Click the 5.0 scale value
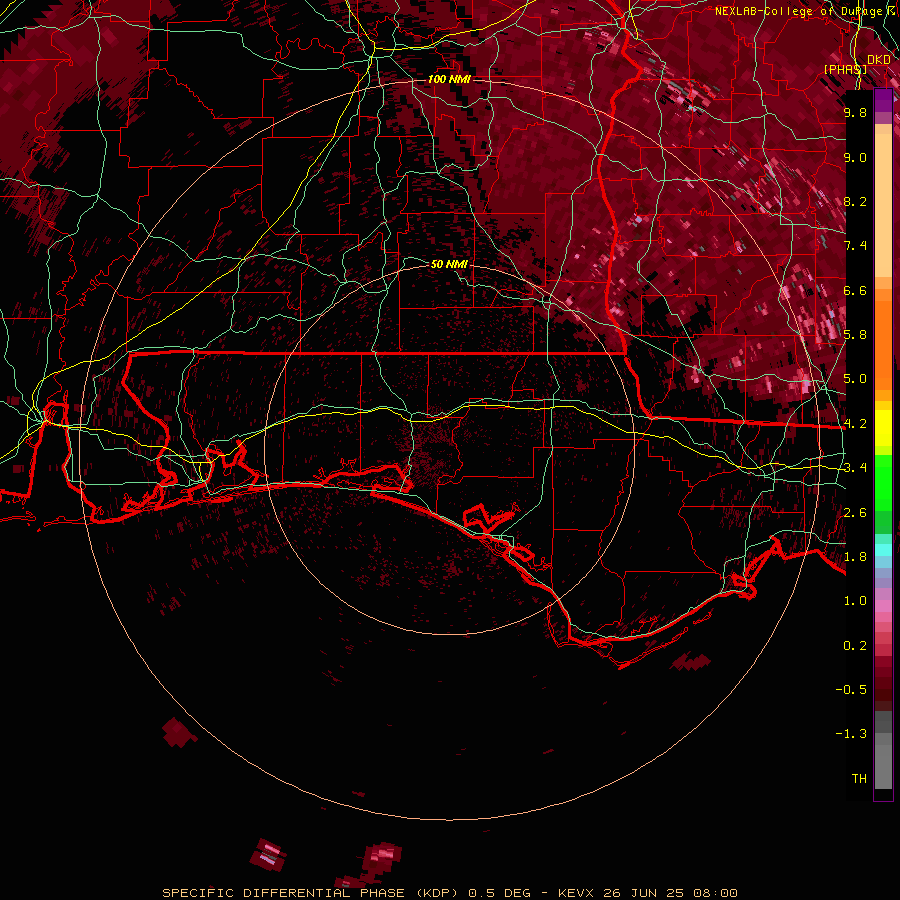Screen dimensions: 900x900 click(855, 379)
